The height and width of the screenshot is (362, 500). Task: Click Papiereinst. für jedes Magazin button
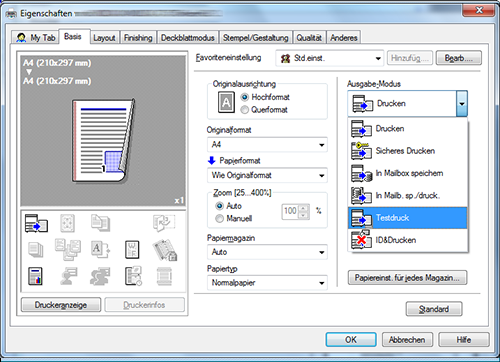(x=407, y=278)
